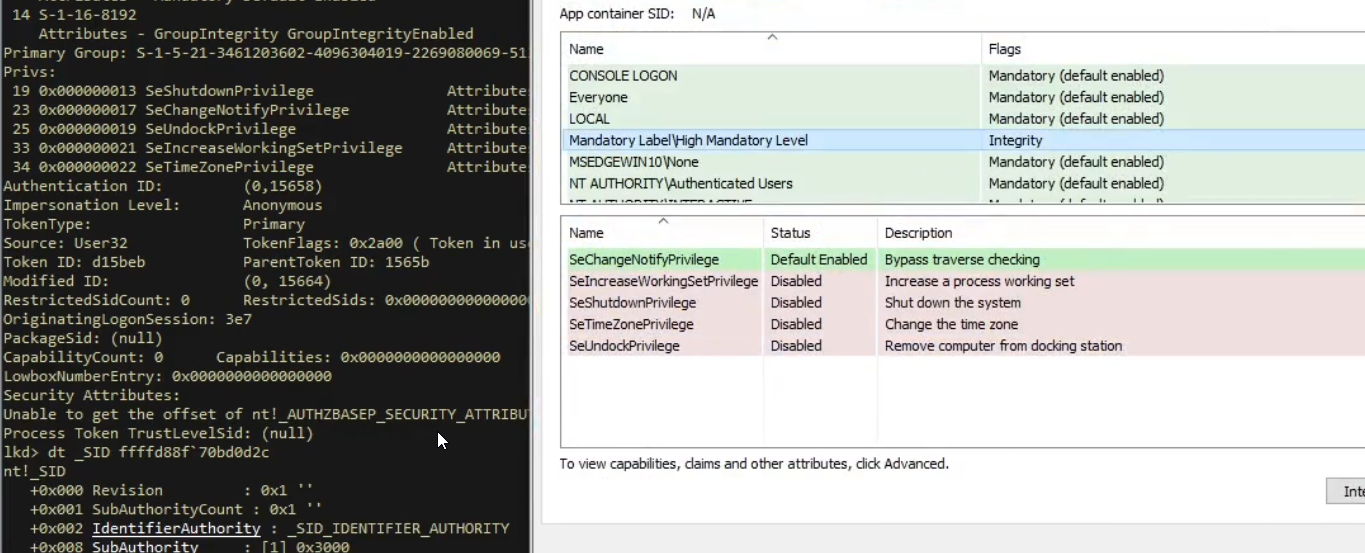Image resolution: width=1365 pixels, height=553 pixels.
Task: Click the Integrity flag cell
Action: click(x=1015, y=141)
